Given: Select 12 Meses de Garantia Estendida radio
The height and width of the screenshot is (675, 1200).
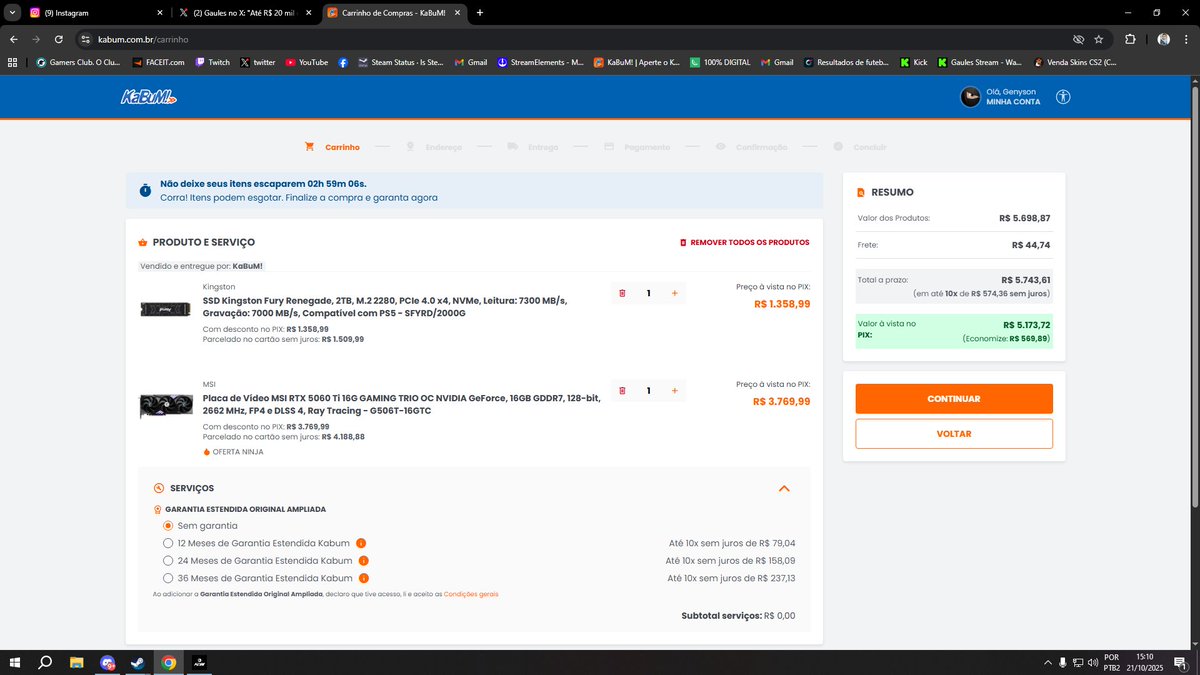Looking at the screenshot, I should pos(168,543).
